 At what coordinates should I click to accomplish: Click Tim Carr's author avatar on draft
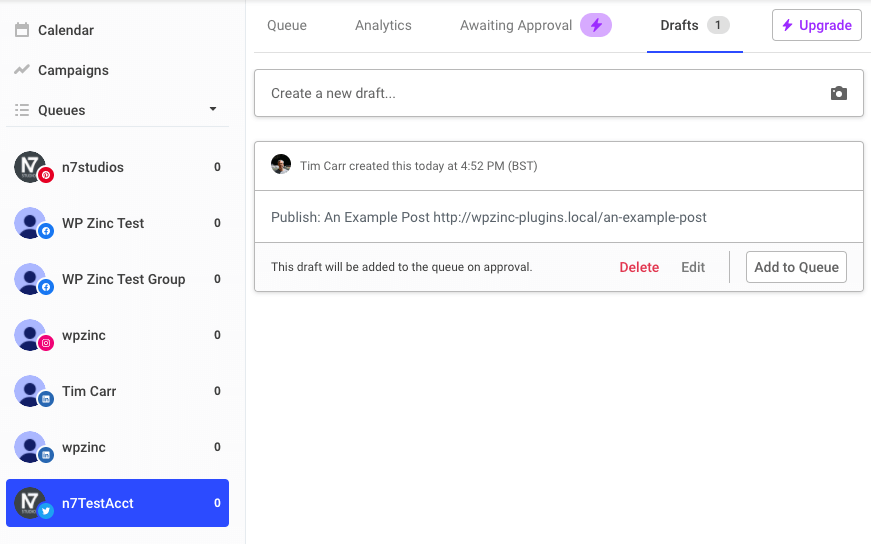pos(281,164)
